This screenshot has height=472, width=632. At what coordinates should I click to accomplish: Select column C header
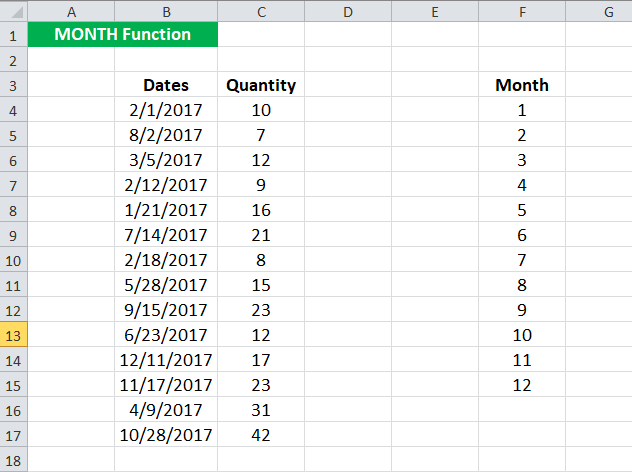[261, 12]
